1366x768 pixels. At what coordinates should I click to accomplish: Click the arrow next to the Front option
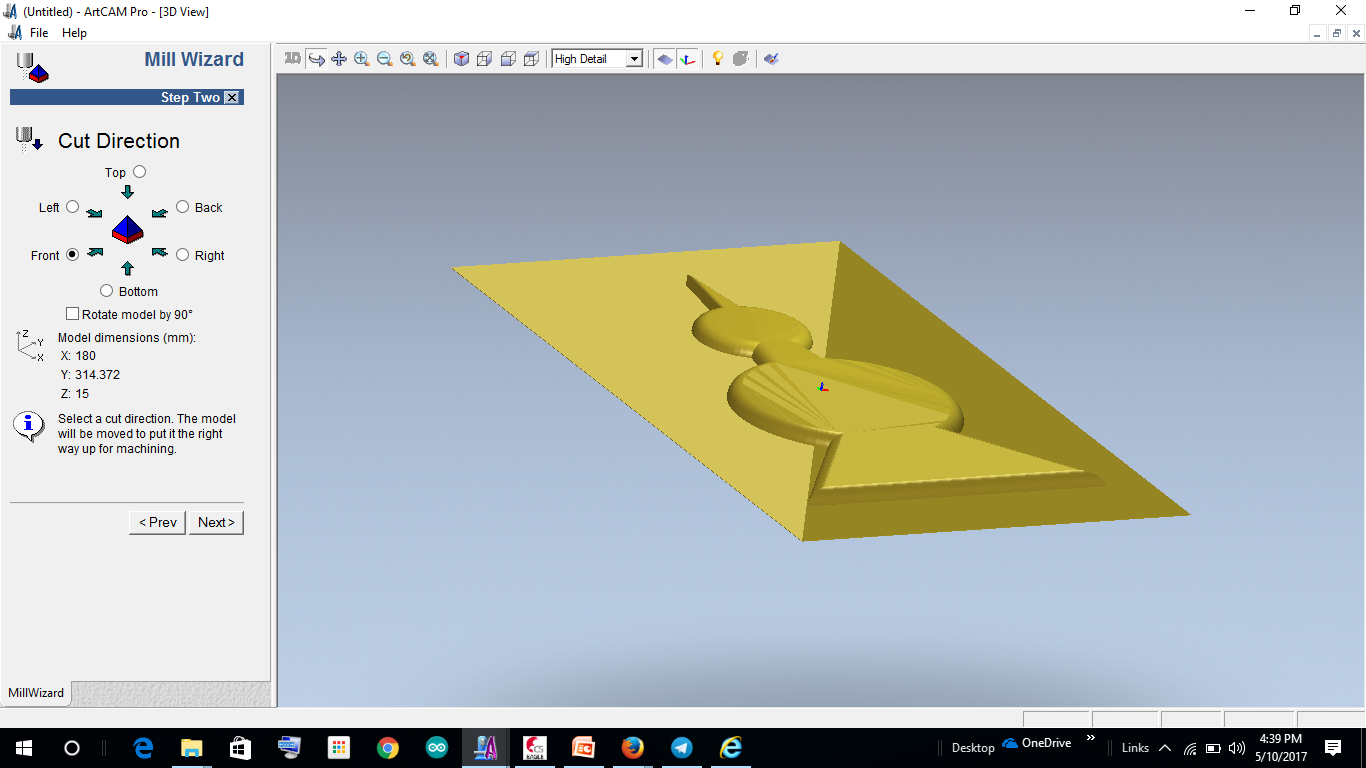click(x=95, y=252)
